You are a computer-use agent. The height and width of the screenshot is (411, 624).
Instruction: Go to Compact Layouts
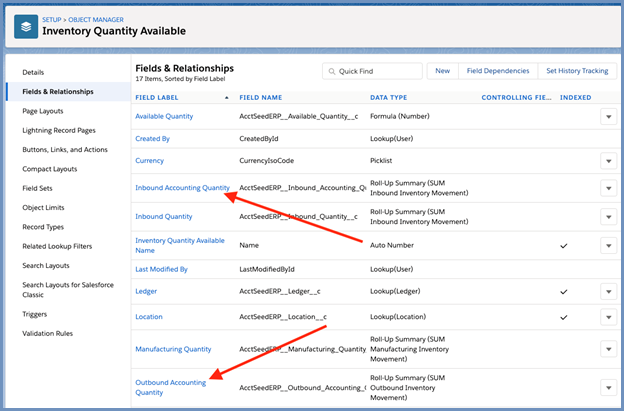click(50, 169)
